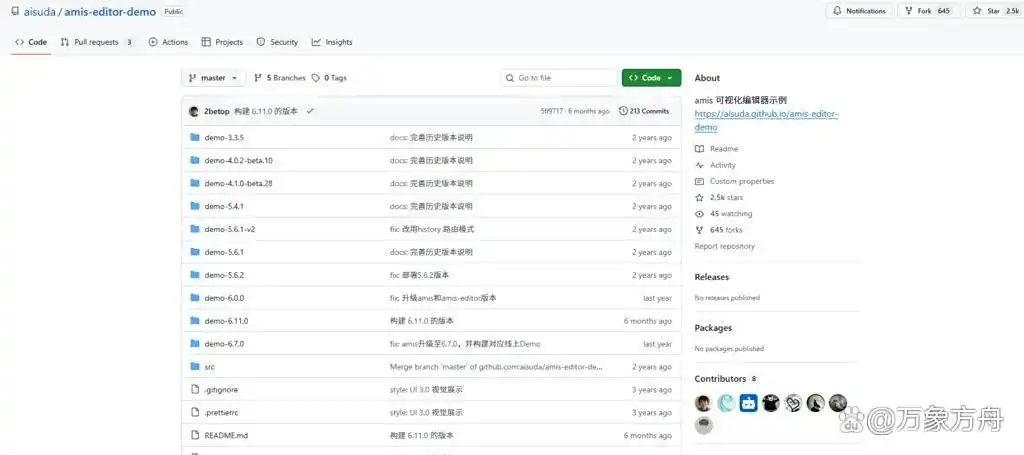Star the repository
This screenshot has width=1024, height=455.
(x=995, y=11)
